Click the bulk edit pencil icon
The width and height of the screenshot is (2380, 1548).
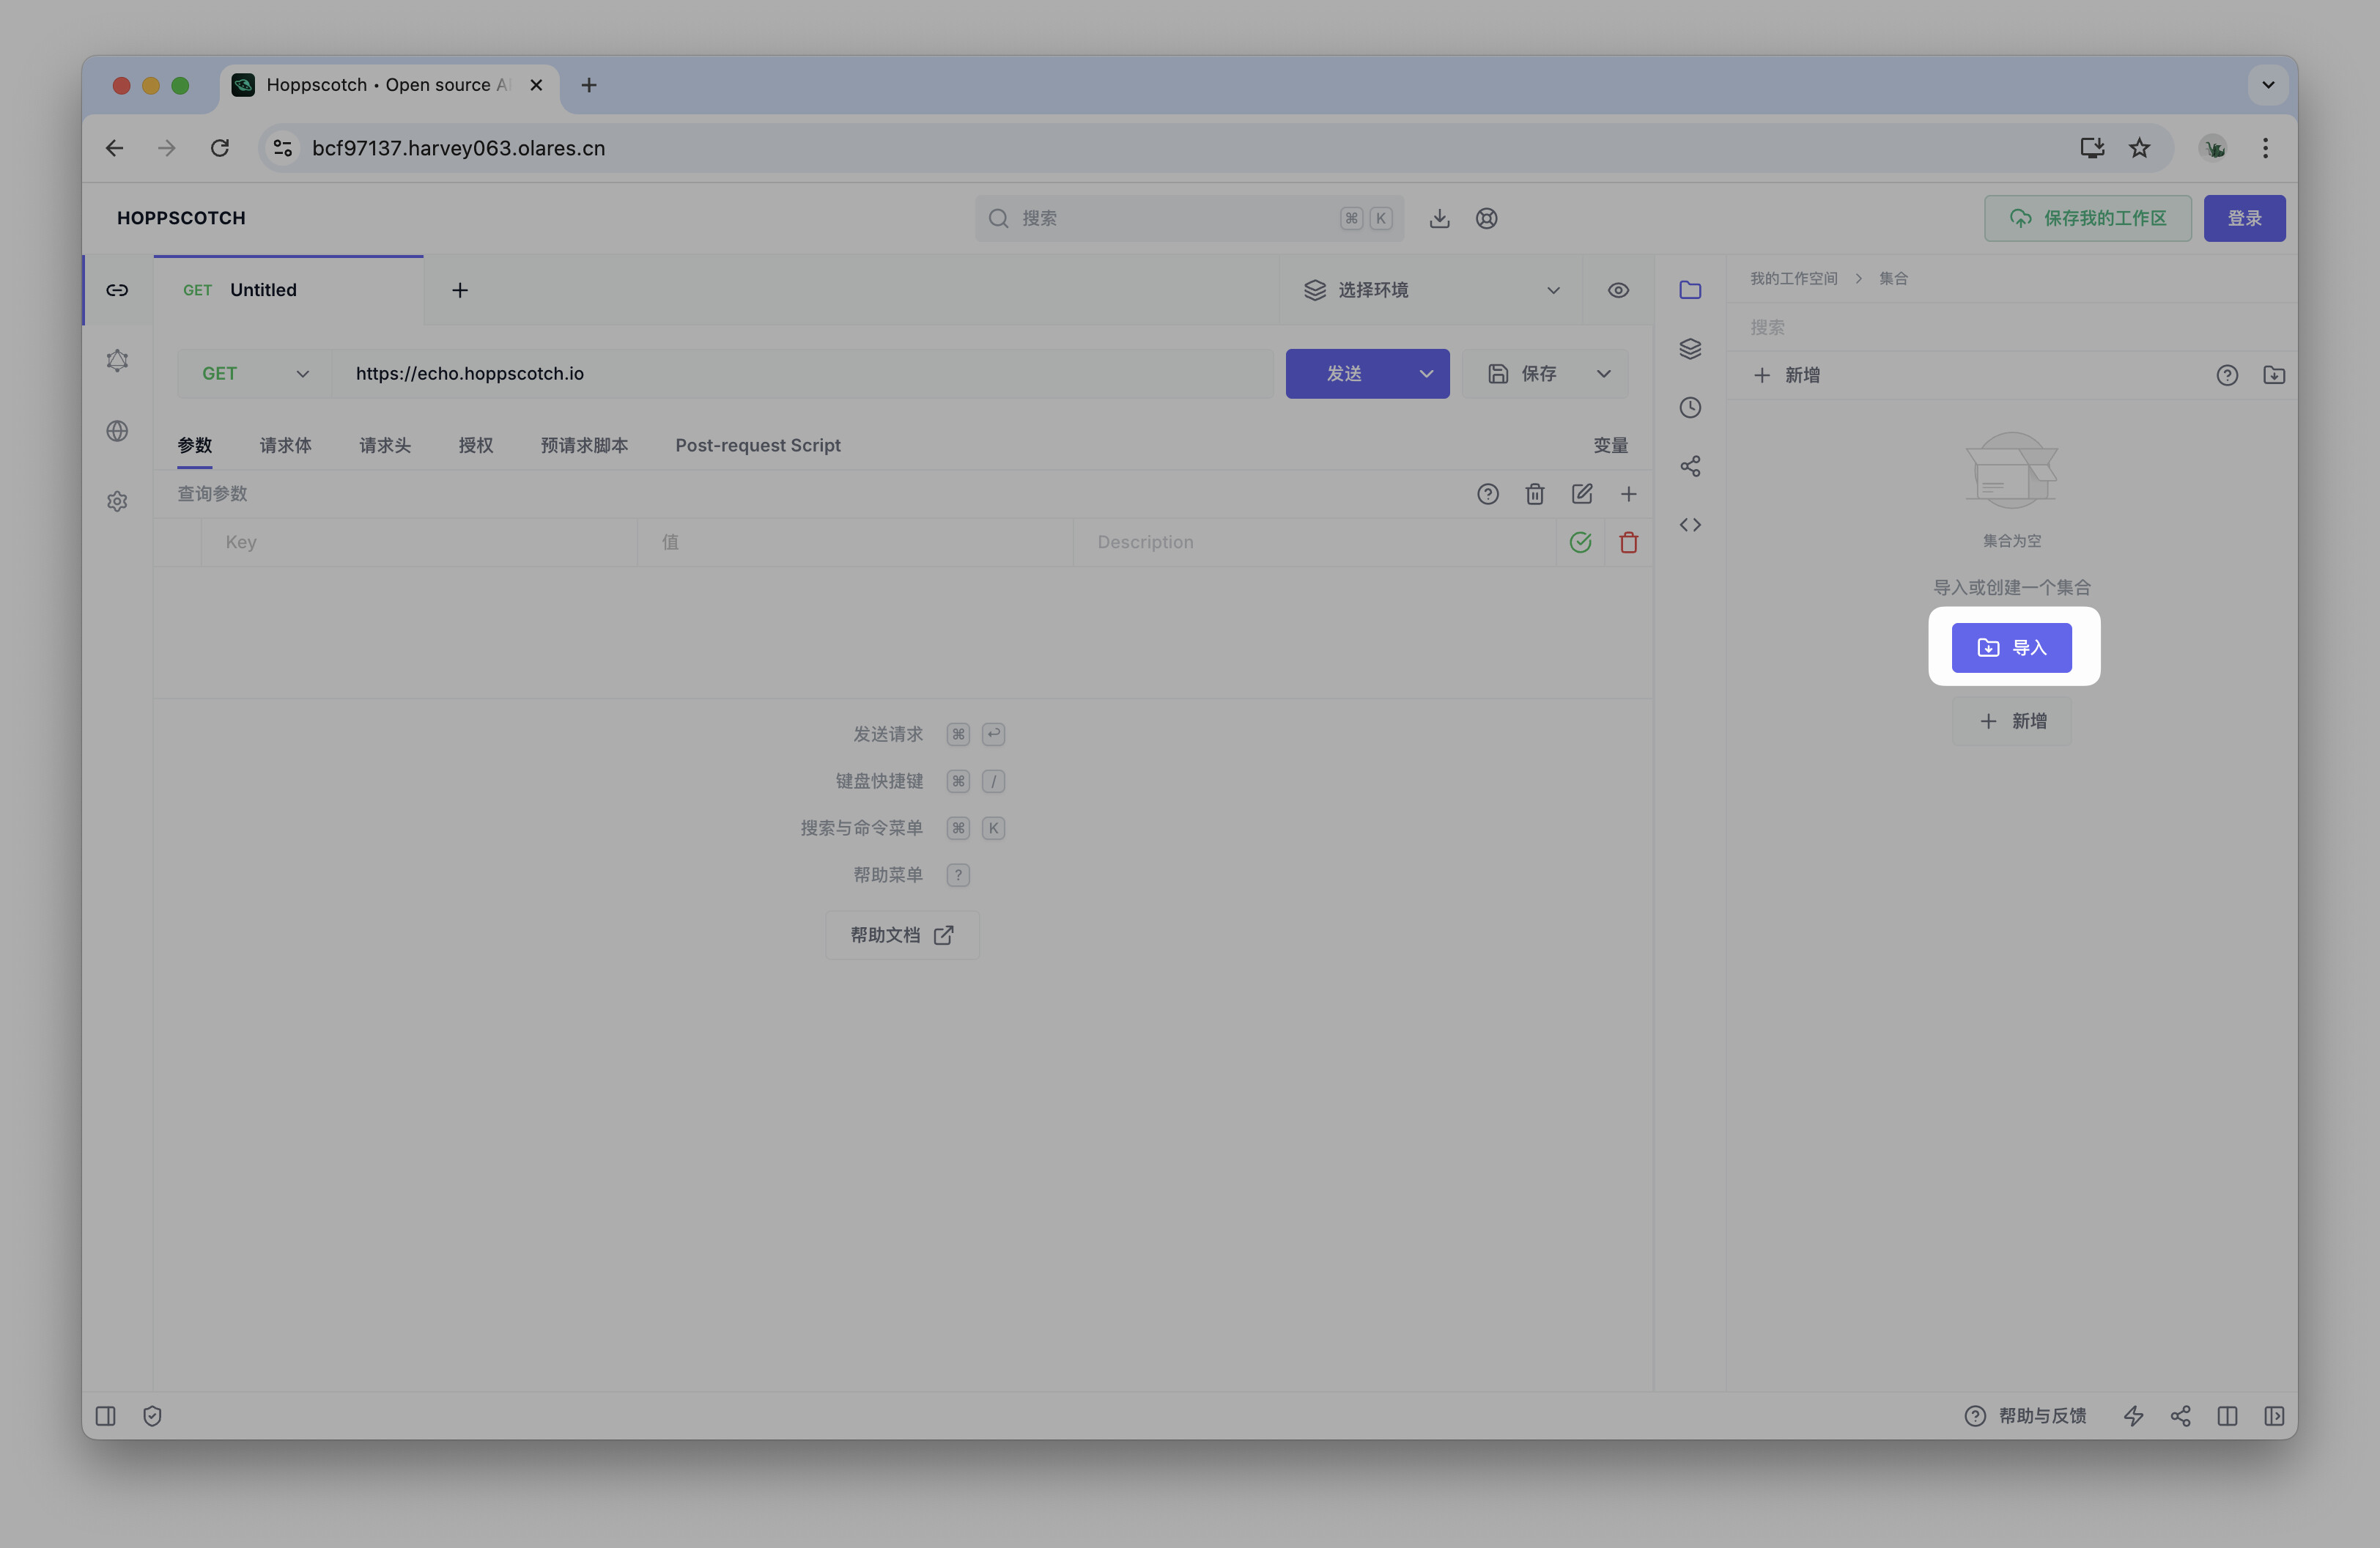coord(1581,494)
